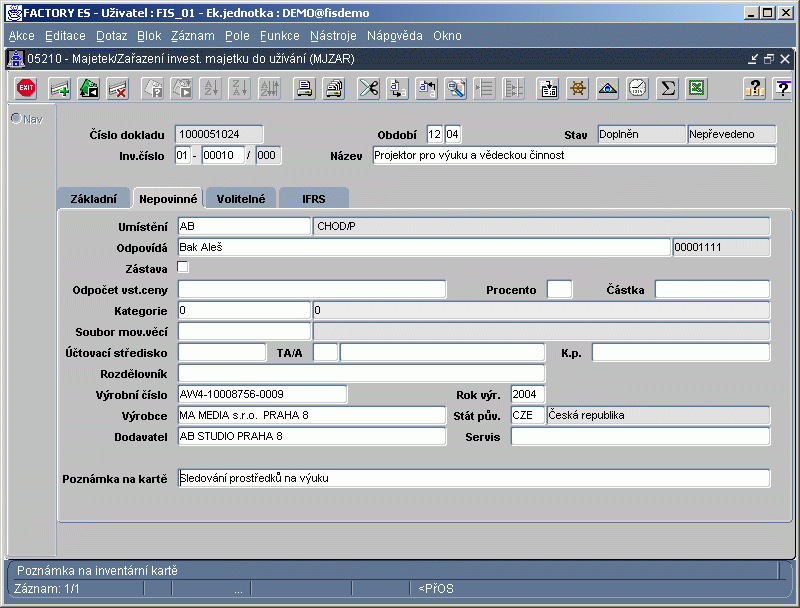Open the Nástroje menu
800x608 pixels.
click(x=333, y=36)
